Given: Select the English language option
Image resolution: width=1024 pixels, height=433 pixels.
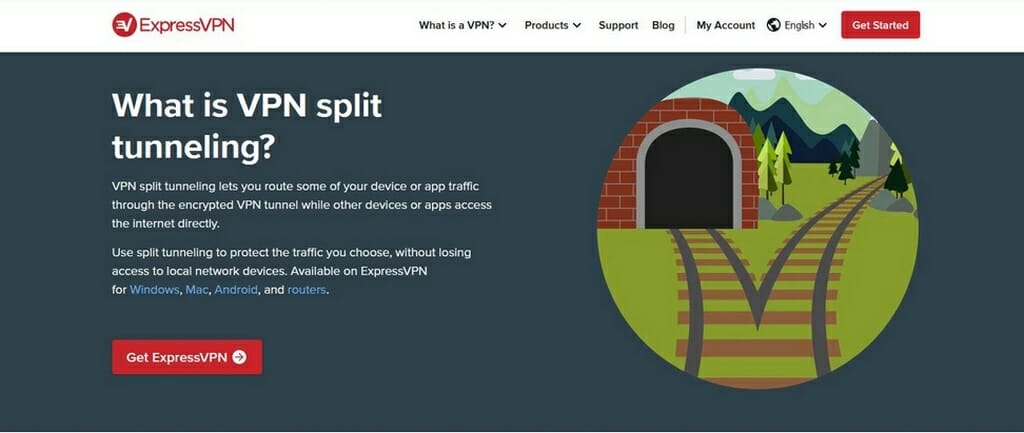Looking at the screenshot, I should click(799, 25).
